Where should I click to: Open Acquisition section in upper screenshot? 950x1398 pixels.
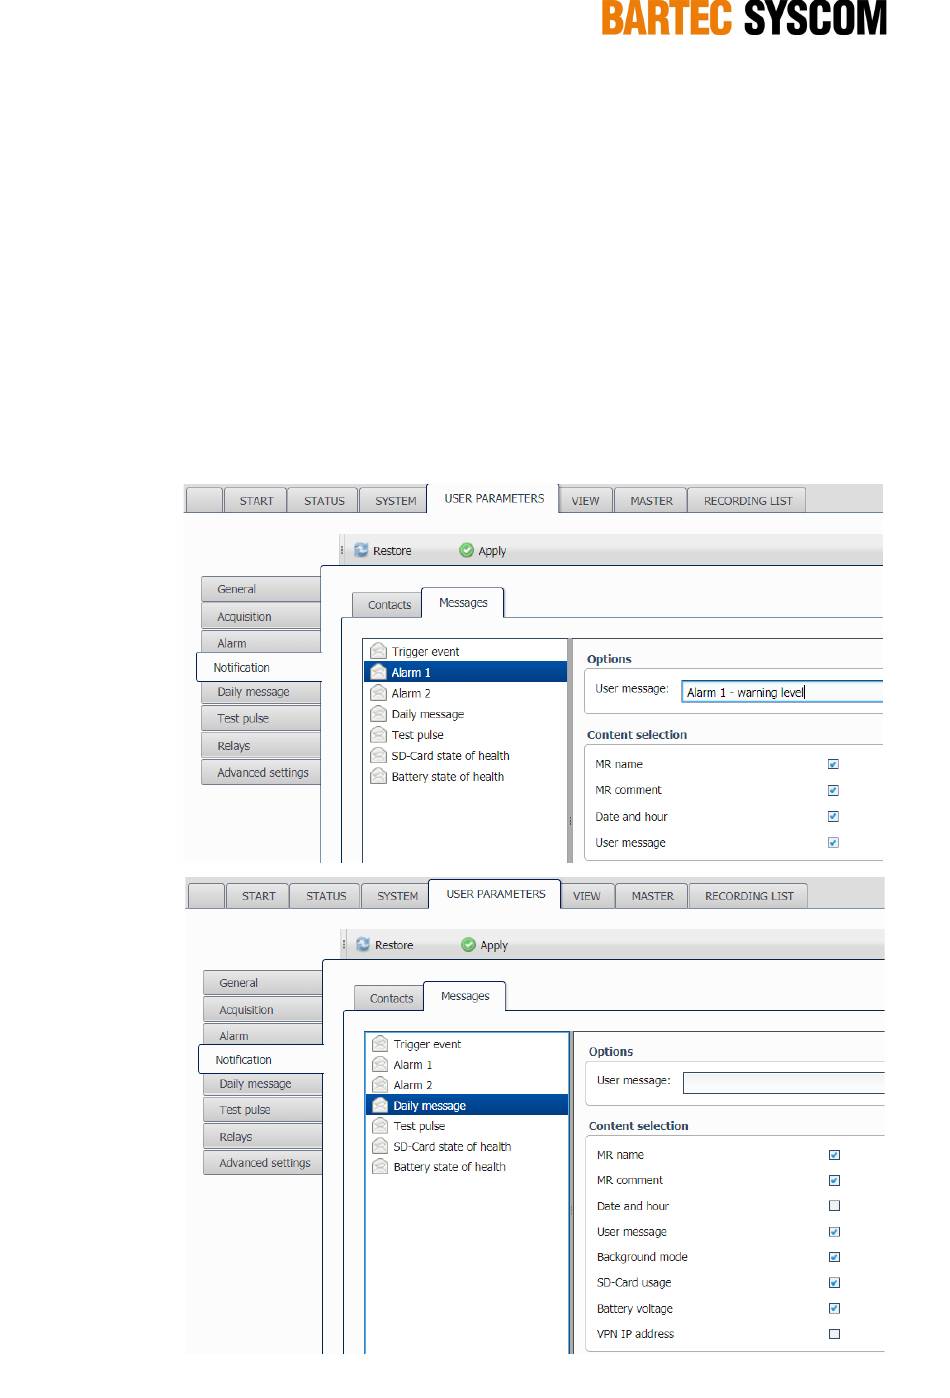tap(261, 616)
